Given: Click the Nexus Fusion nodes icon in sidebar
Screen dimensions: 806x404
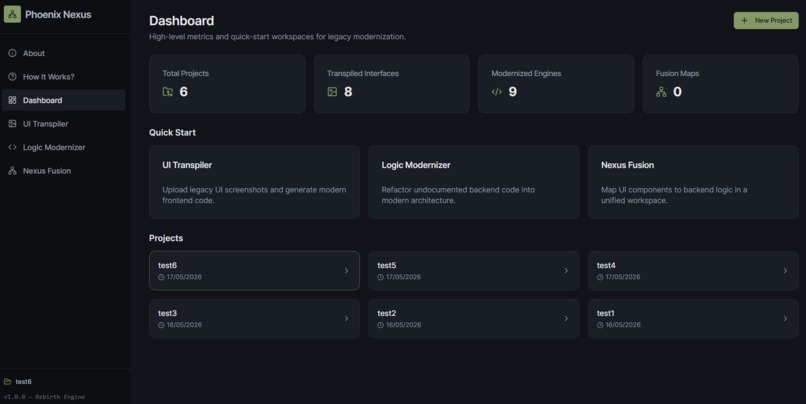Looking at the screenshot, I should coord(12,171).
